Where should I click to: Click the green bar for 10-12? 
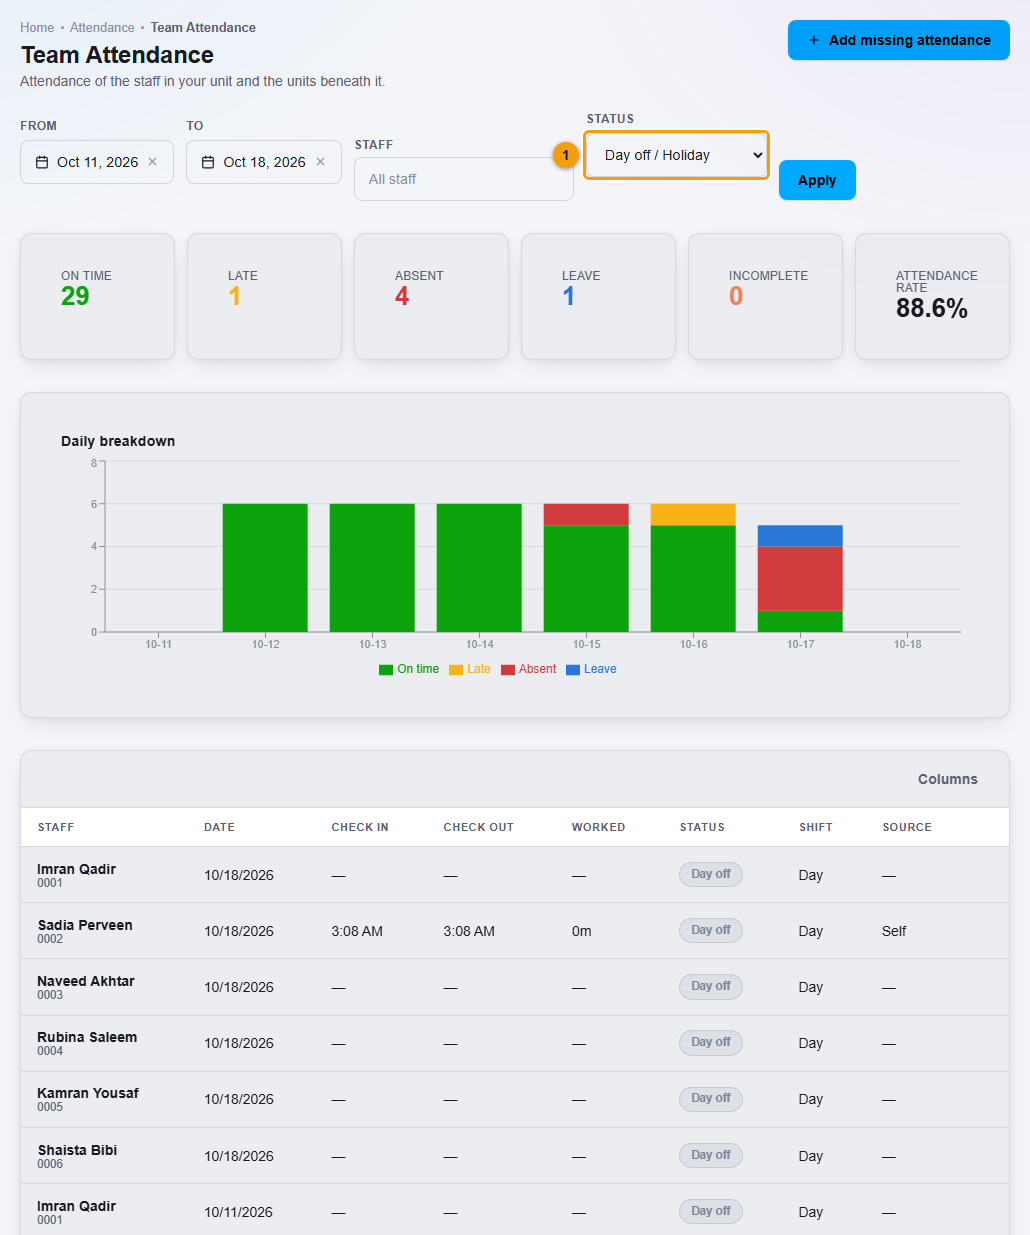coord(265,568)
